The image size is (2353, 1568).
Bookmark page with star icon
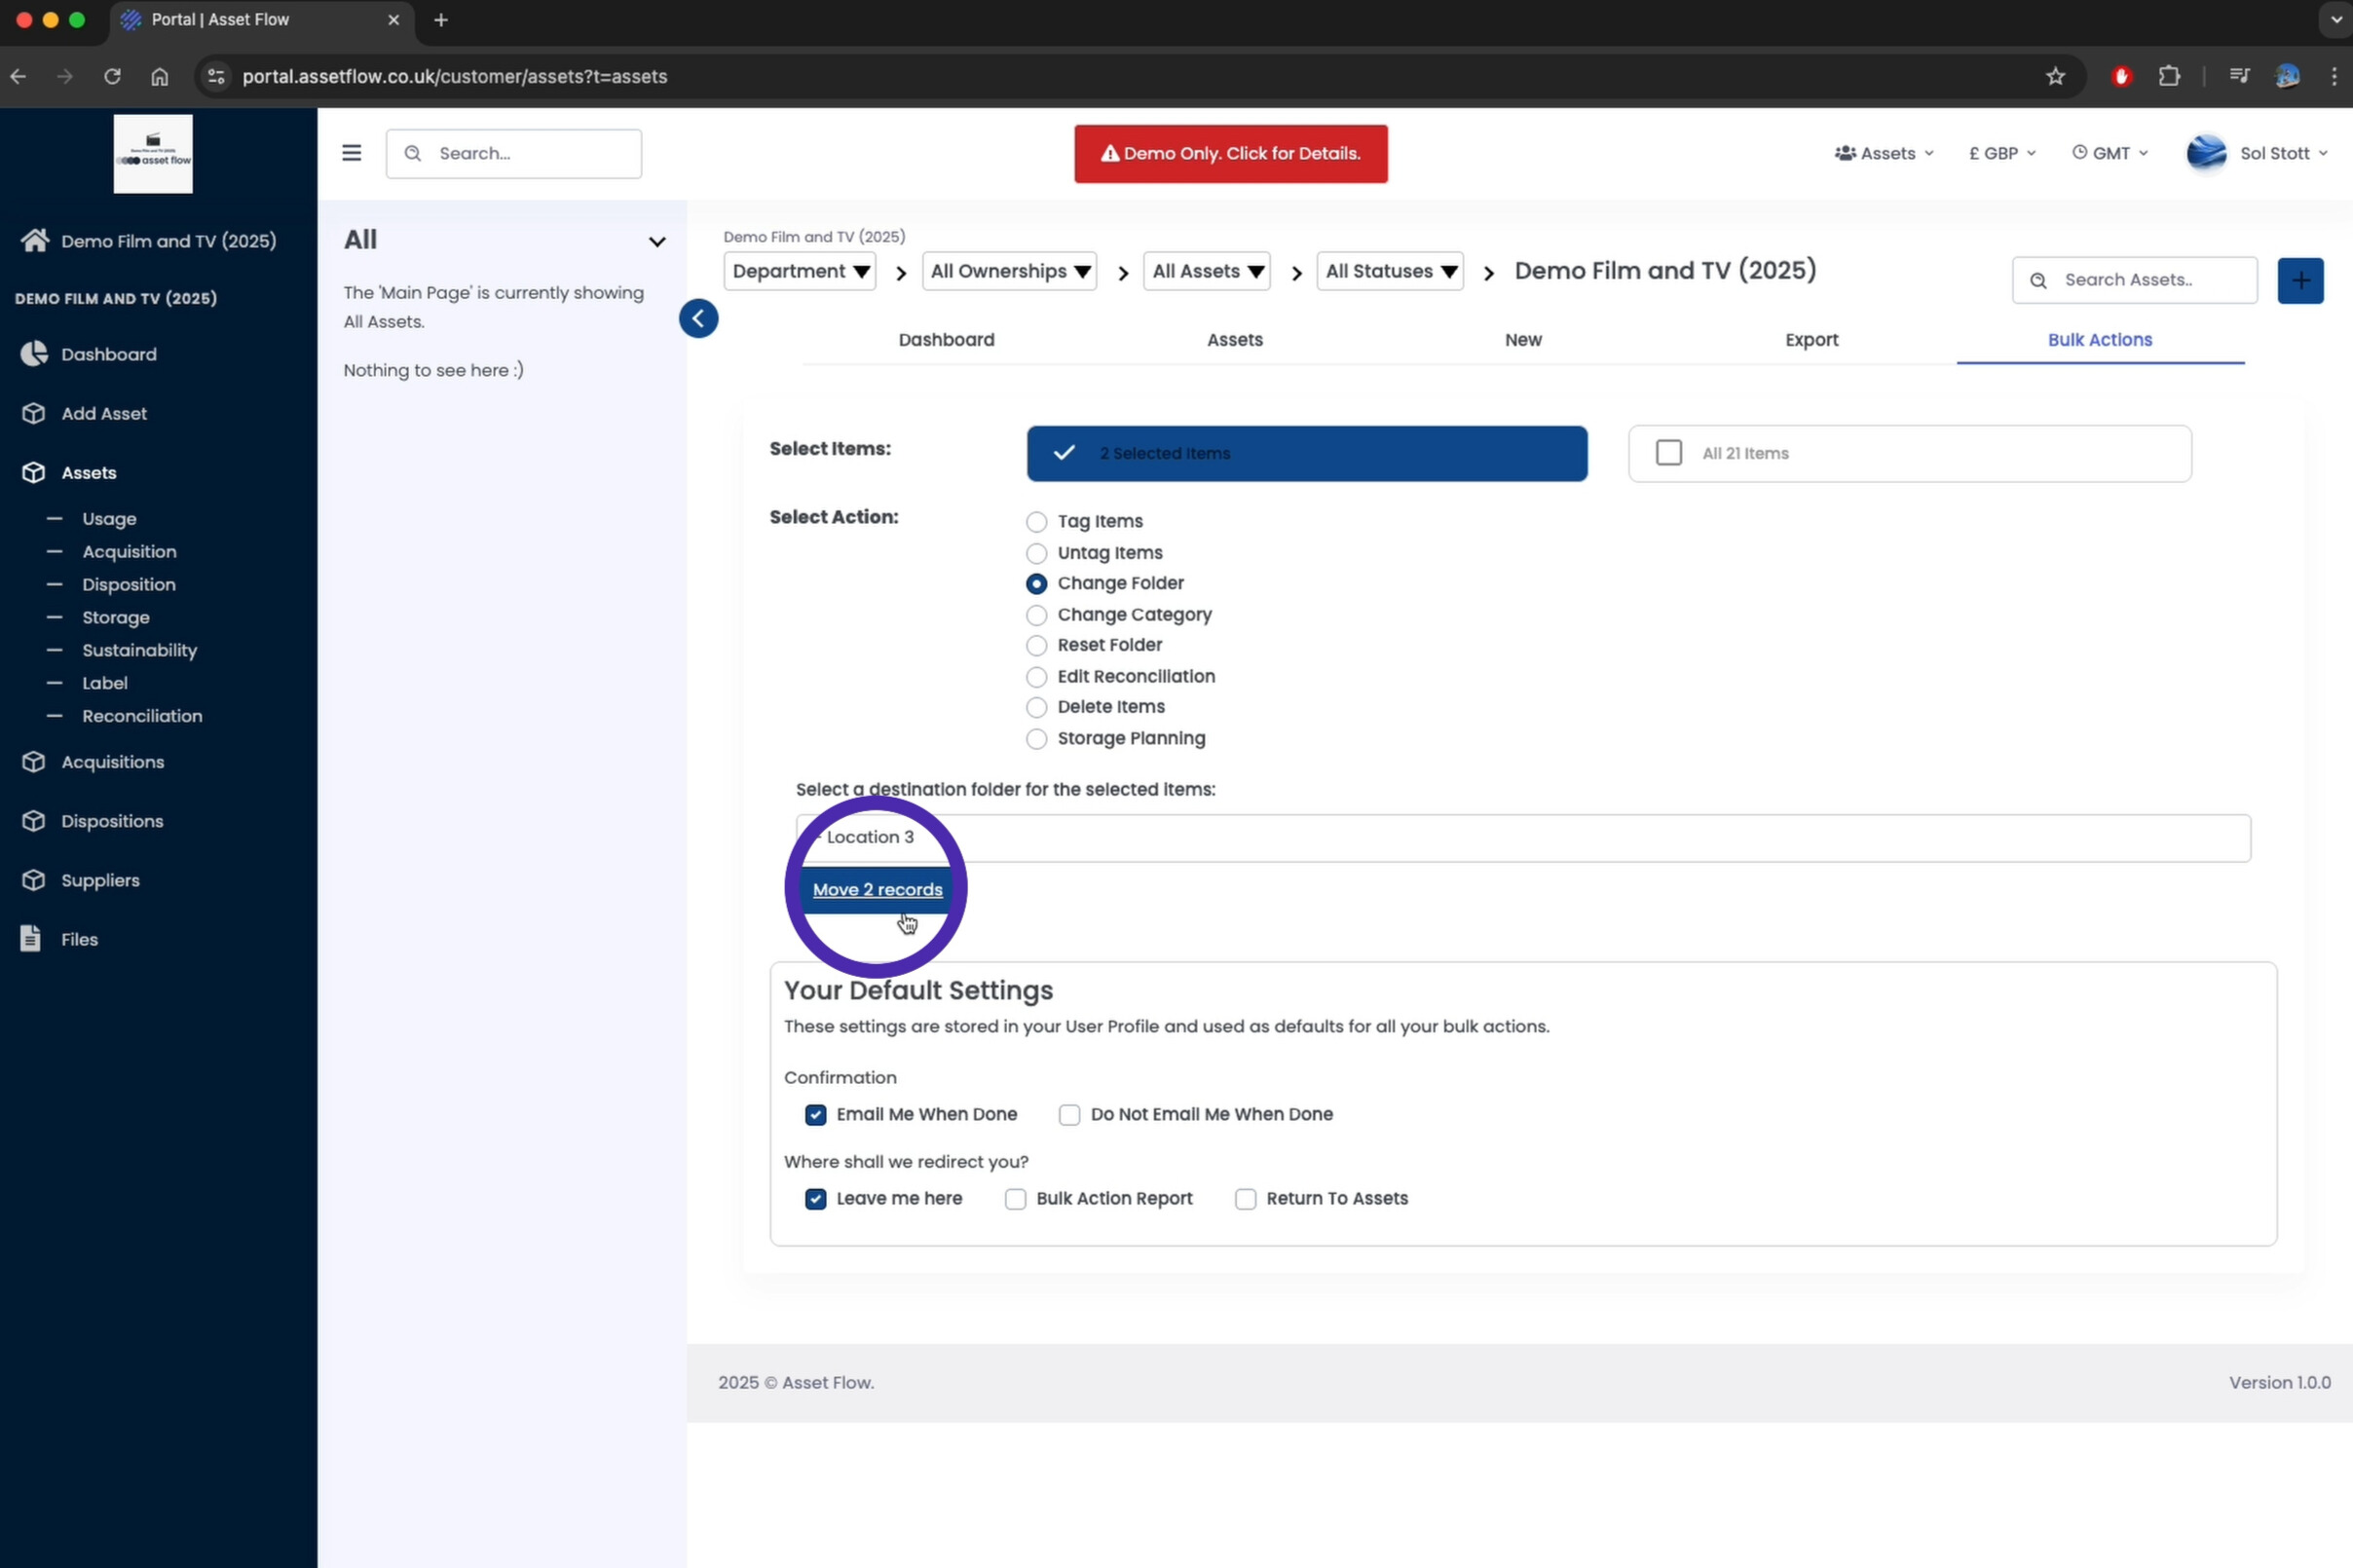point(2055,76)
